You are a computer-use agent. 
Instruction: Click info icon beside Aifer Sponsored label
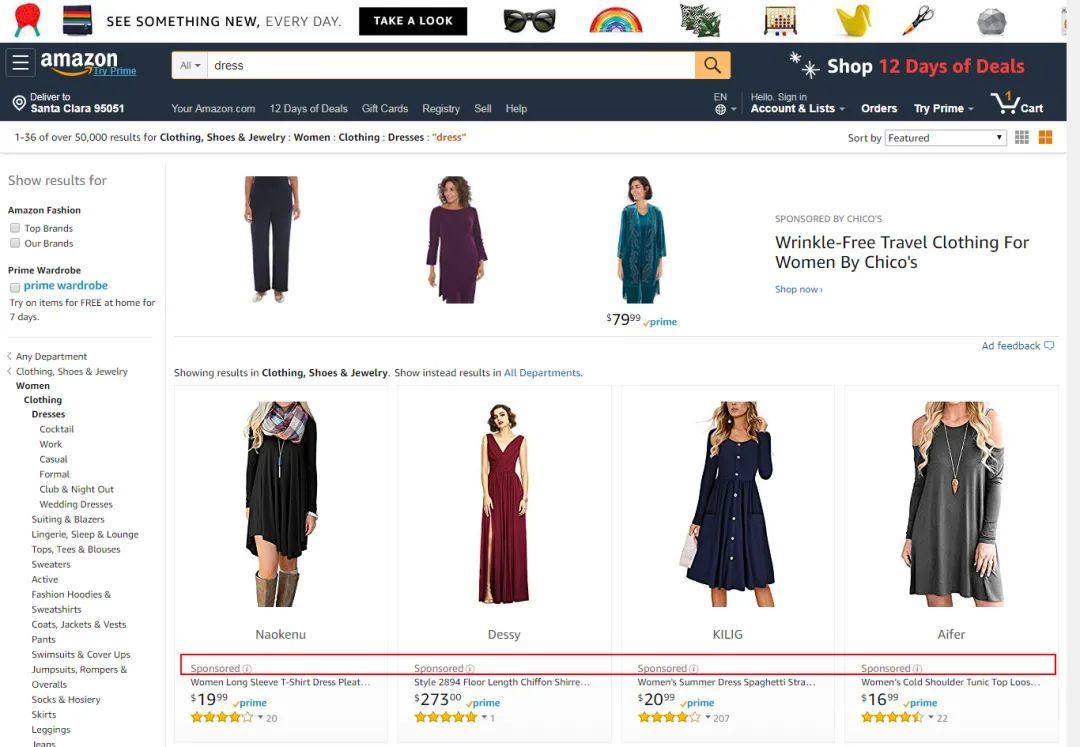point(918,669)
